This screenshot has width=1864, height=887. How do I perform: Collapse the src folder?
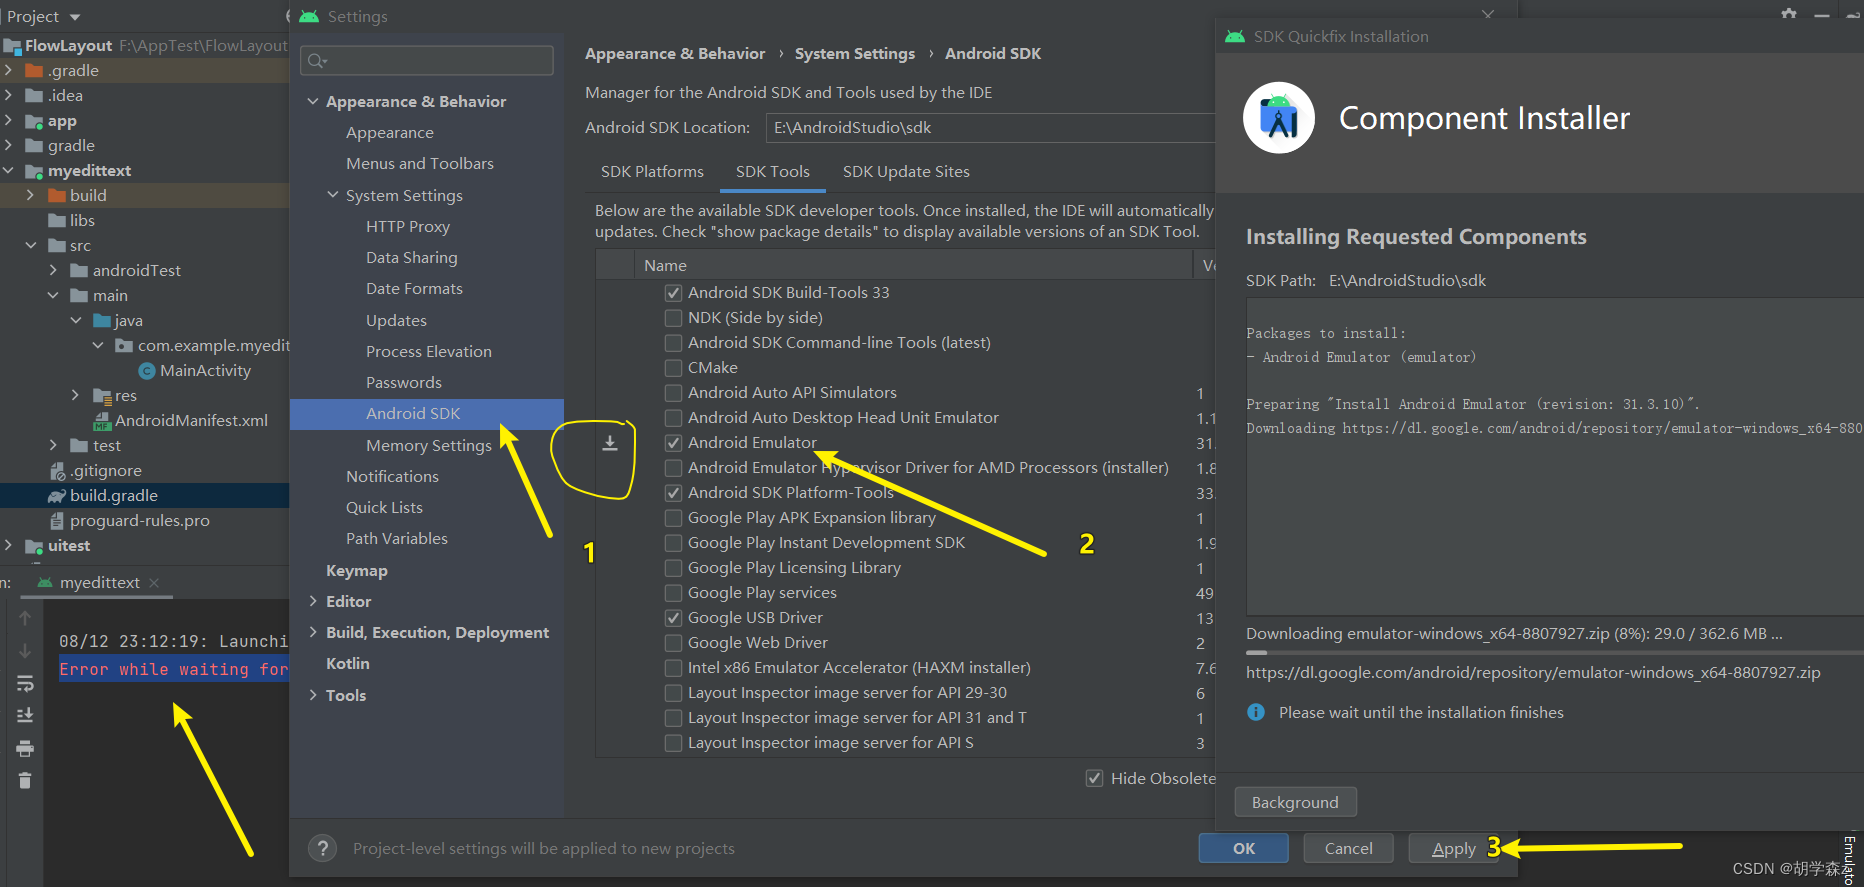pyautogui.click(x=31, y=246)
